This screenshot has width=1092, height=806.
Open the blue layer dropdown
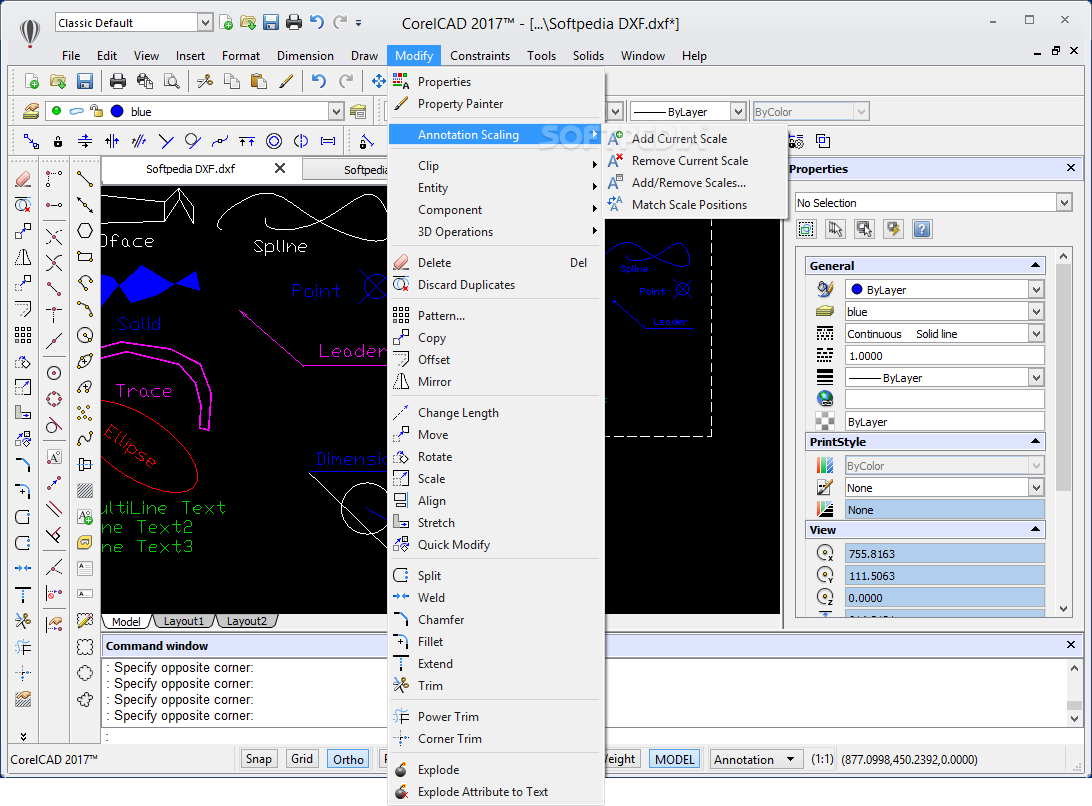click(x=336, y=111)
